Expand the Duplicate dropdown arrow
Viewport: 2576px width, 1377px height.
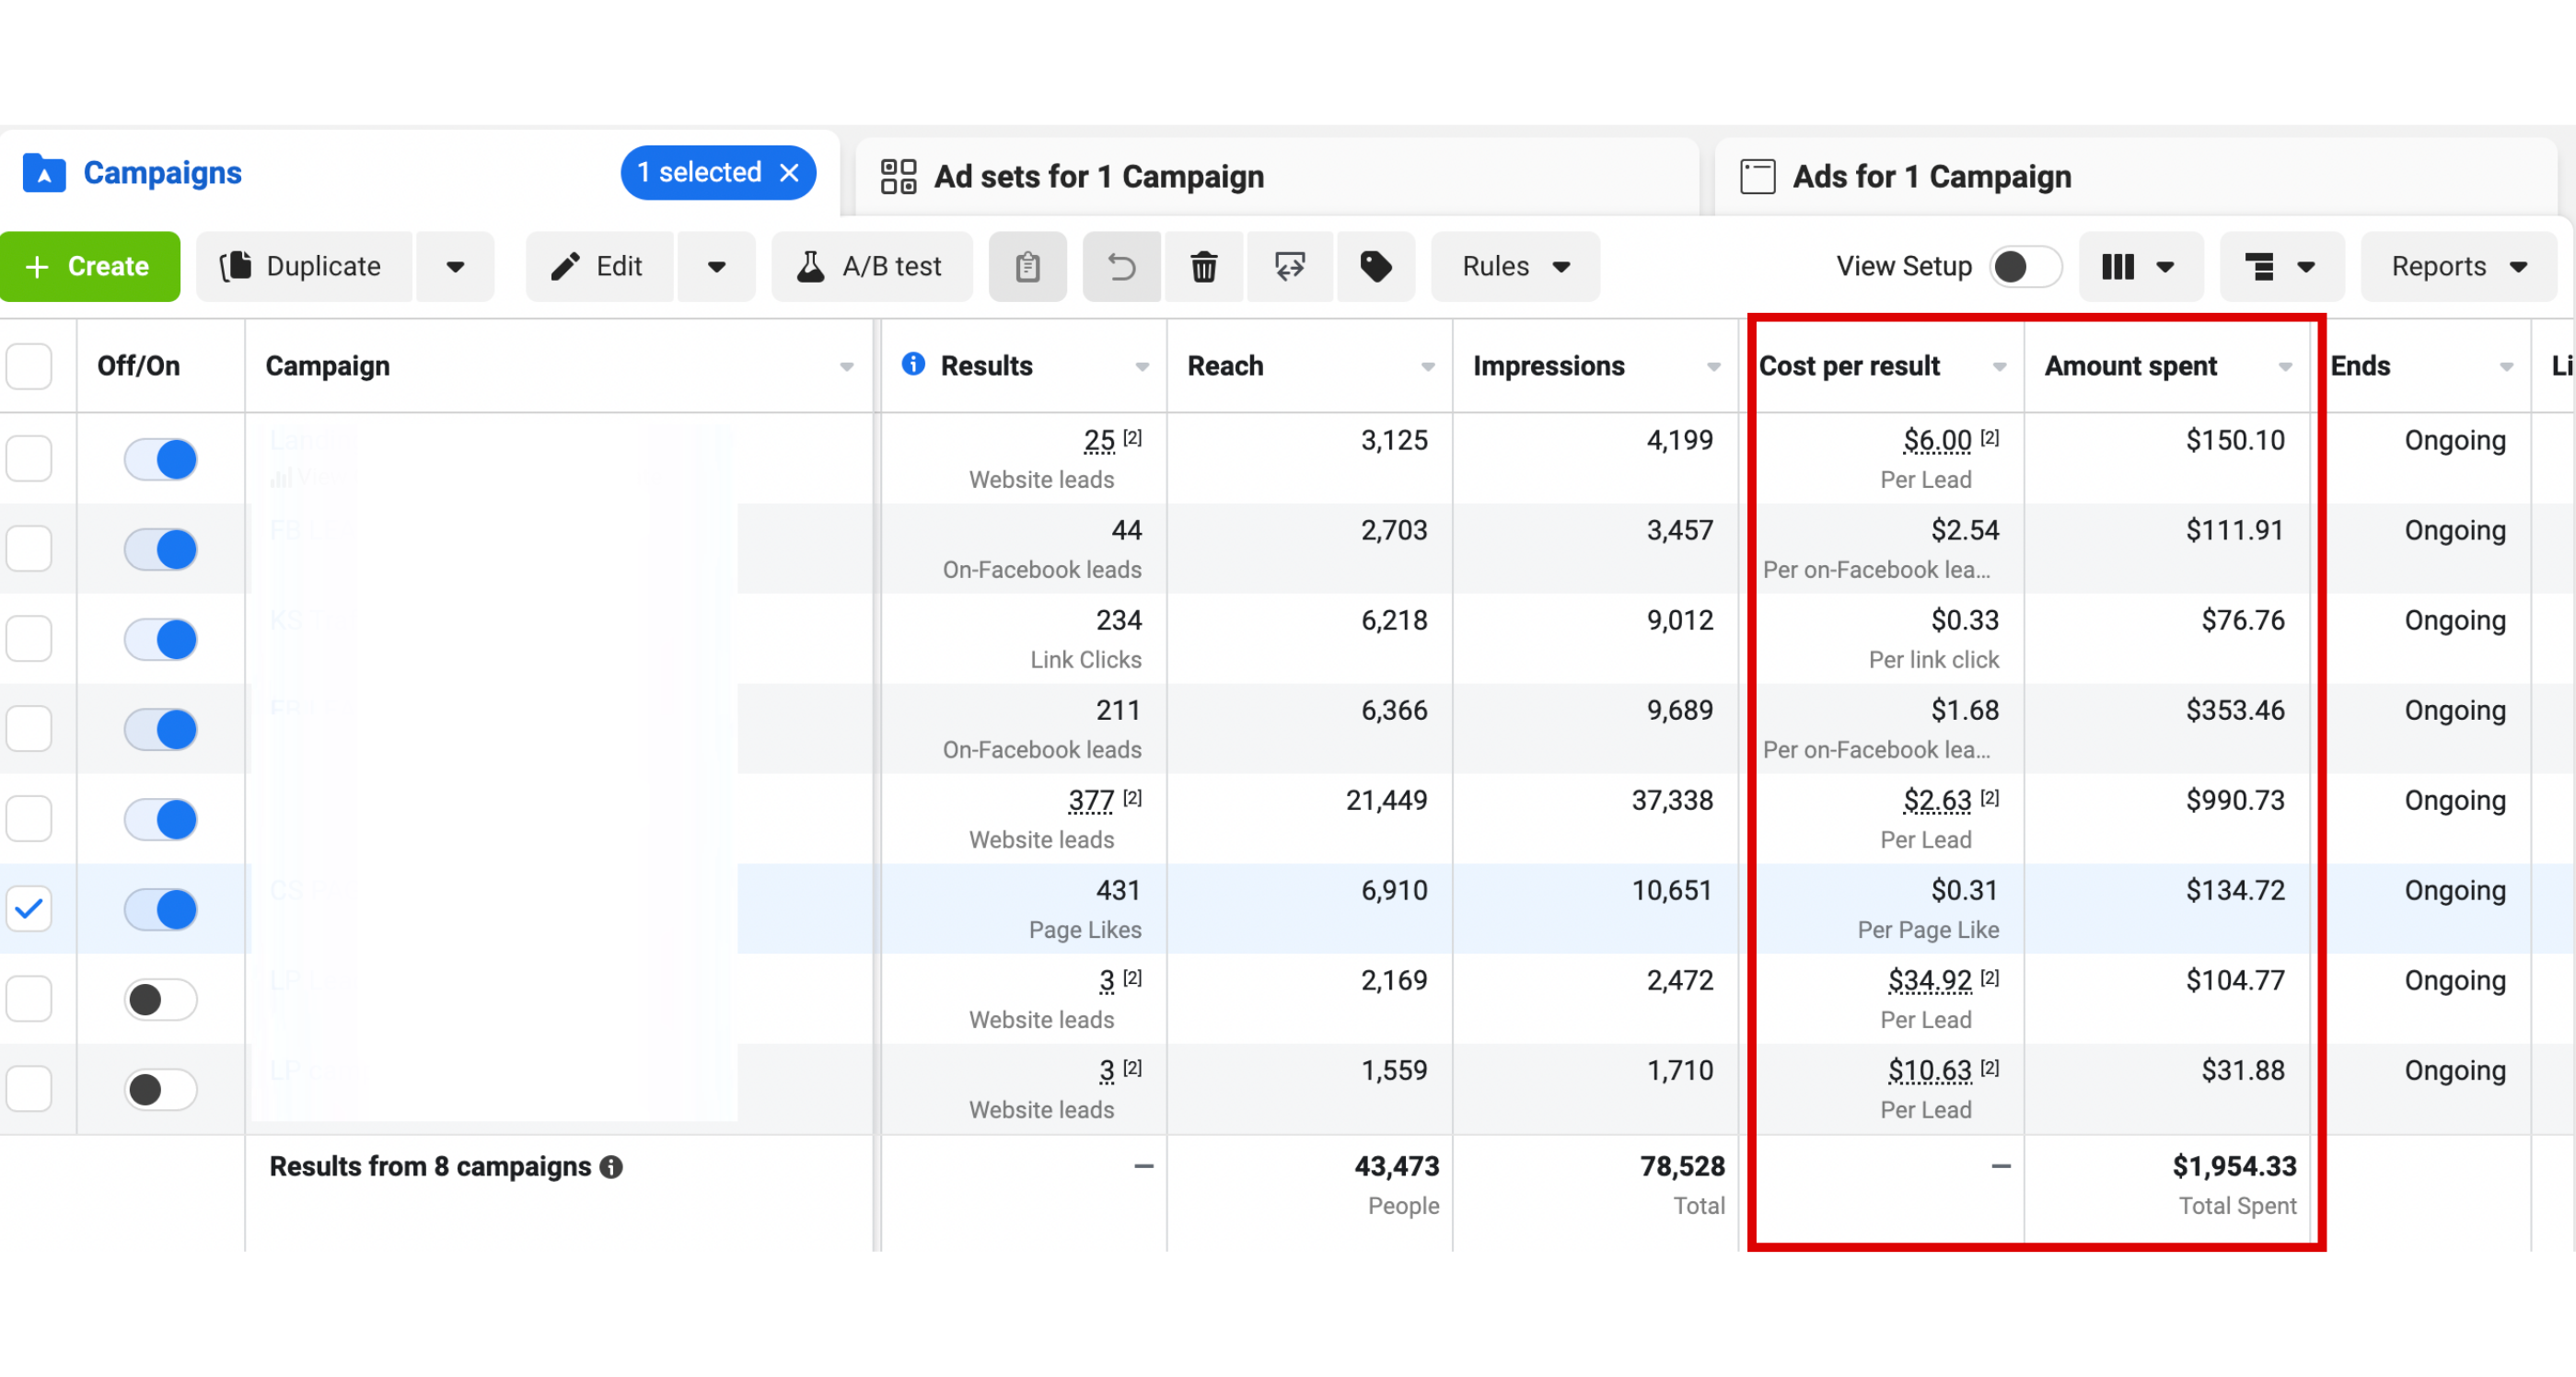[455, 267]
